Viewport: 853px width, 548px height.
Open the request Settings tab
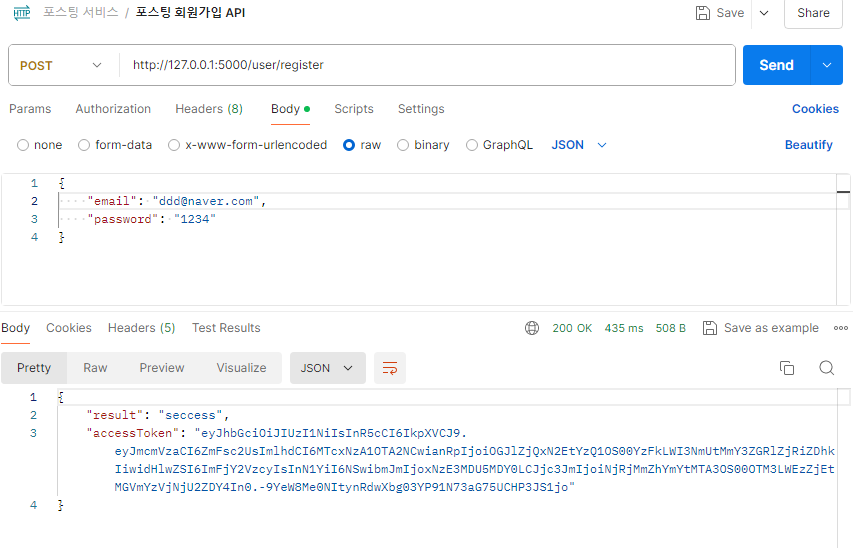[x=421, y=109]
